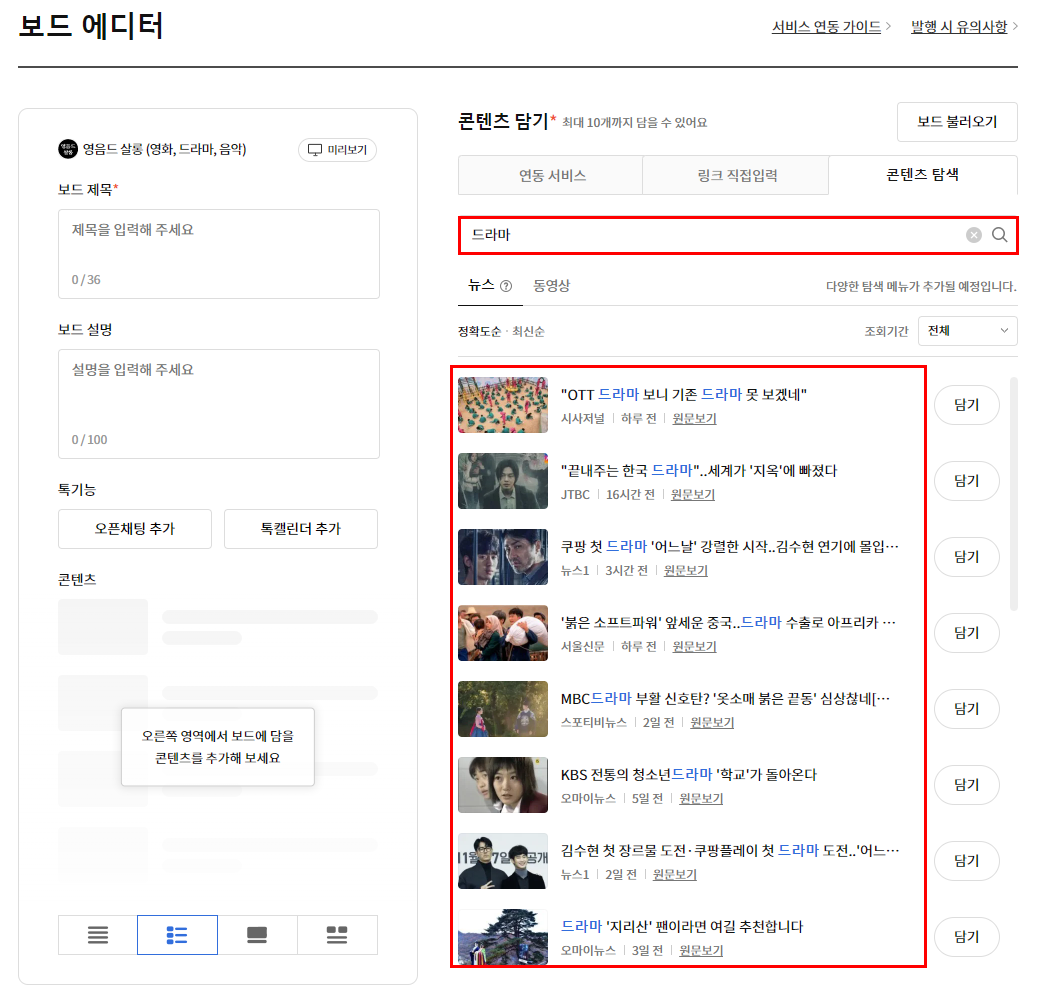
Task: Click the search magnifier icon
Action: (x=999, y=234)
